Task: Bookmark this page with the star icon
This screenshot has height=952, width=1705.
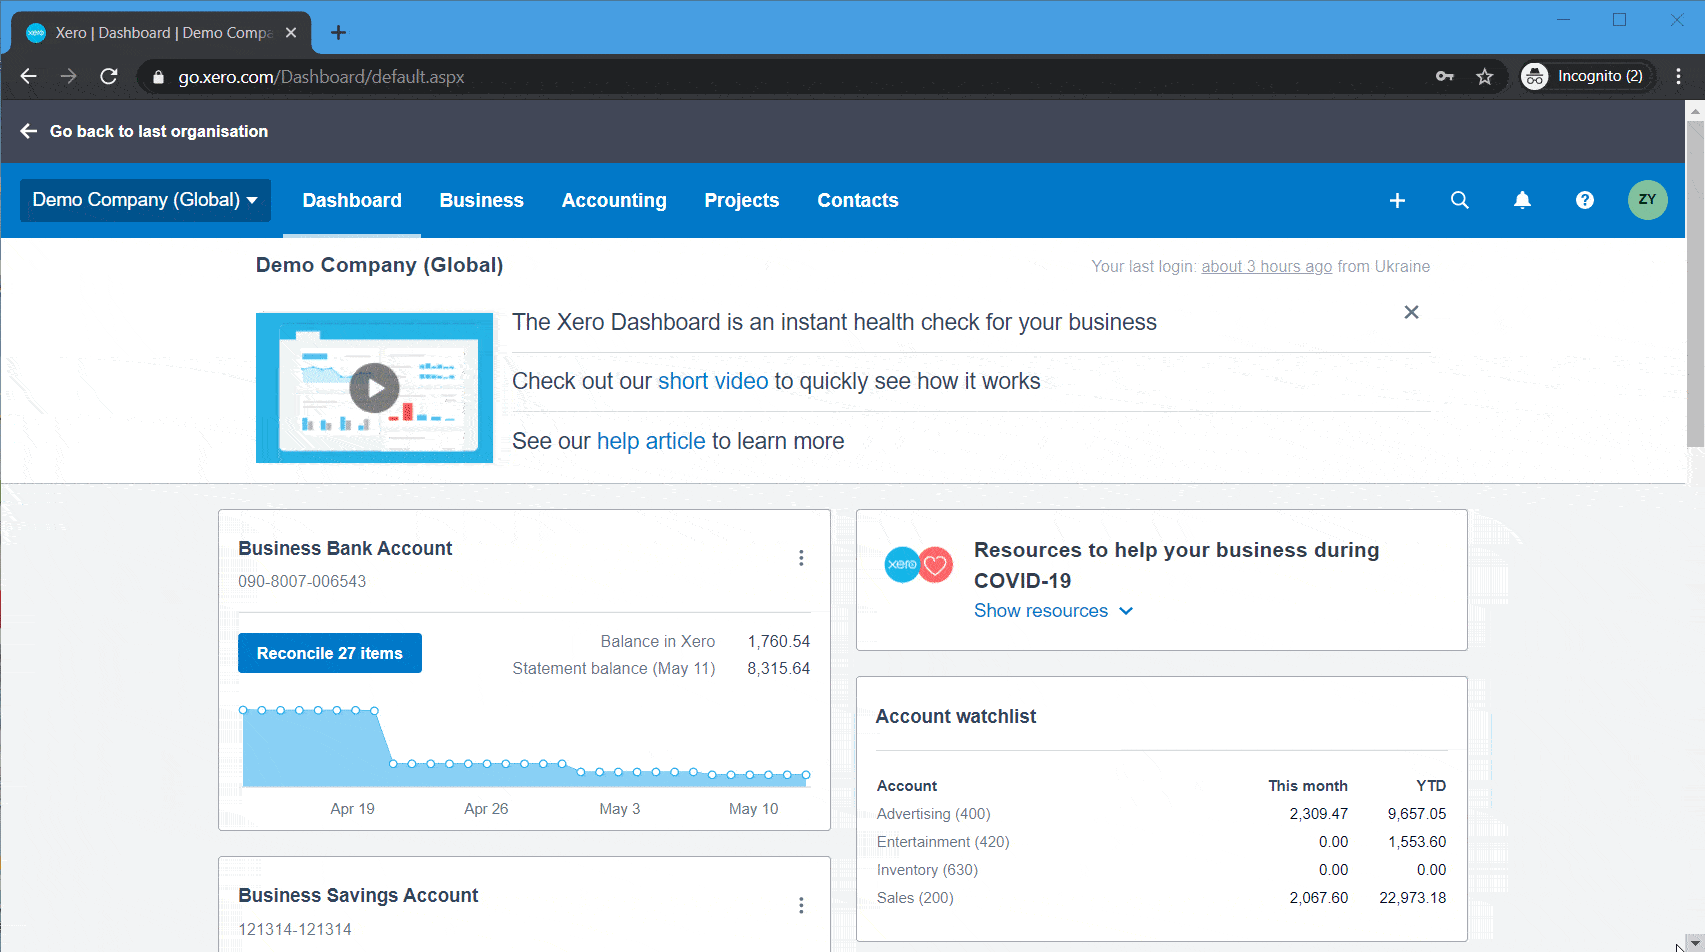Action: tap(1485, 76)
